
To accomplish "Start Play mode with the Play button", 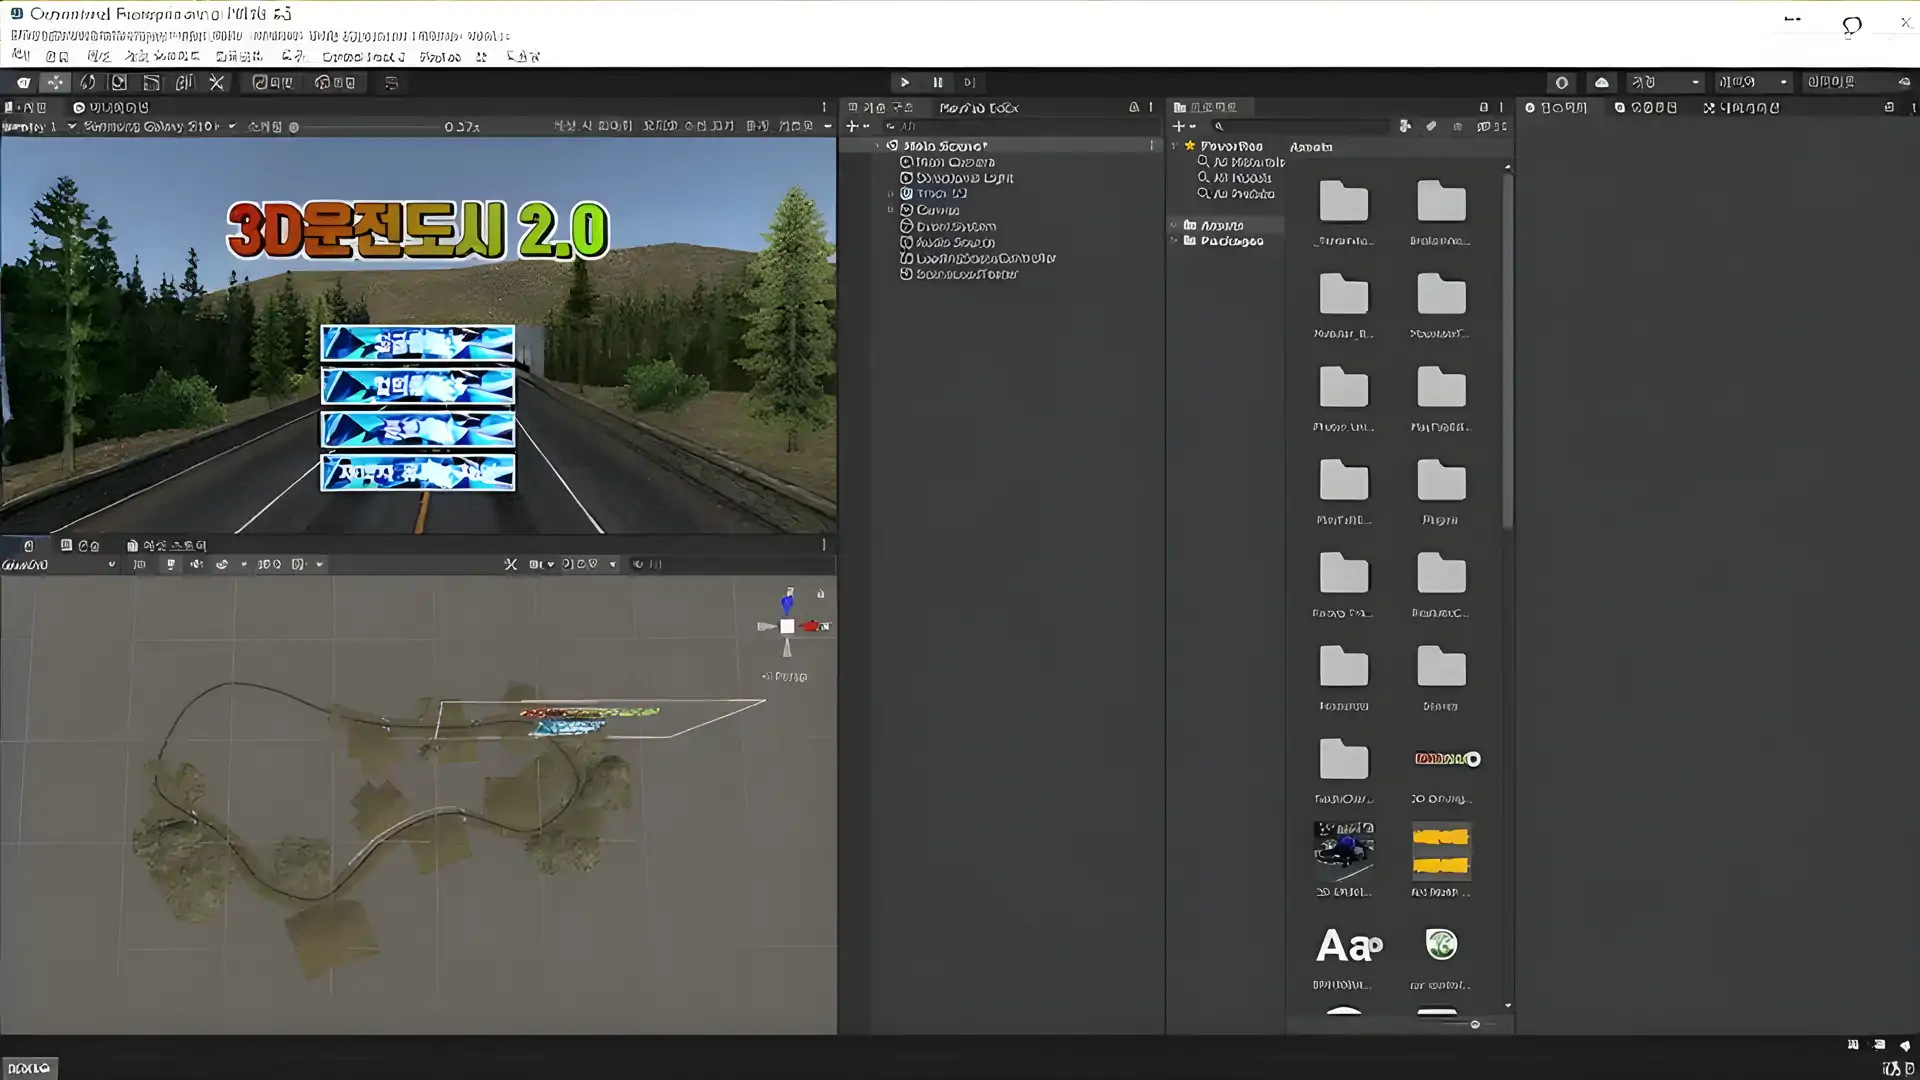I will pyautogui.click(x=905, y=82).
